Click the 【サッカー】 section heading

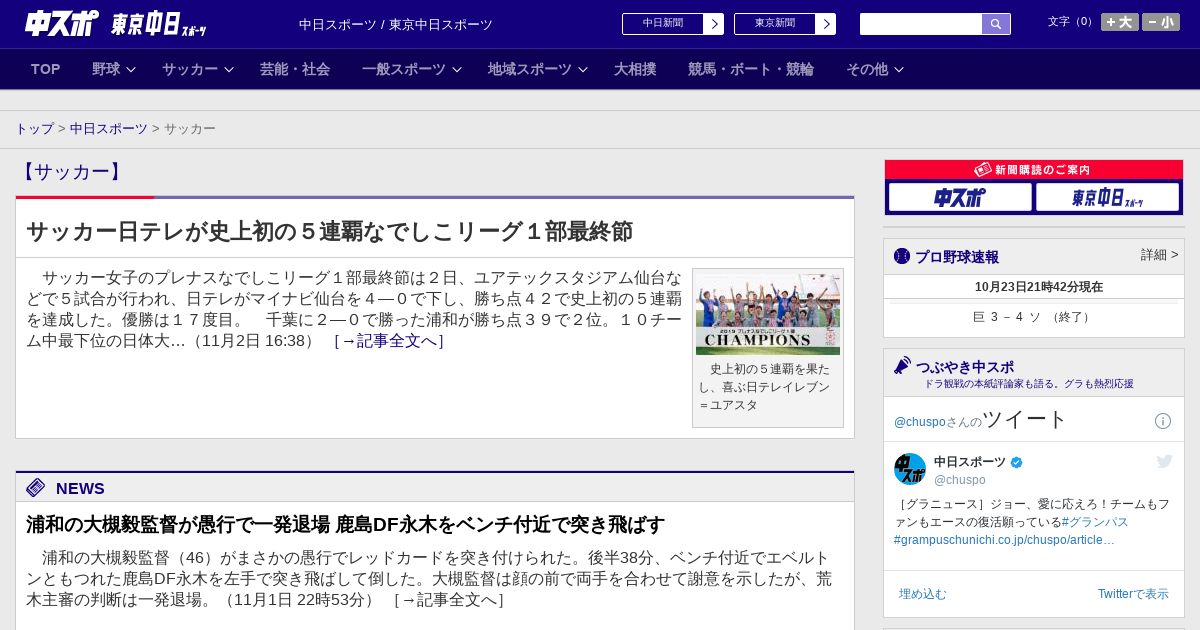point(71,172)
